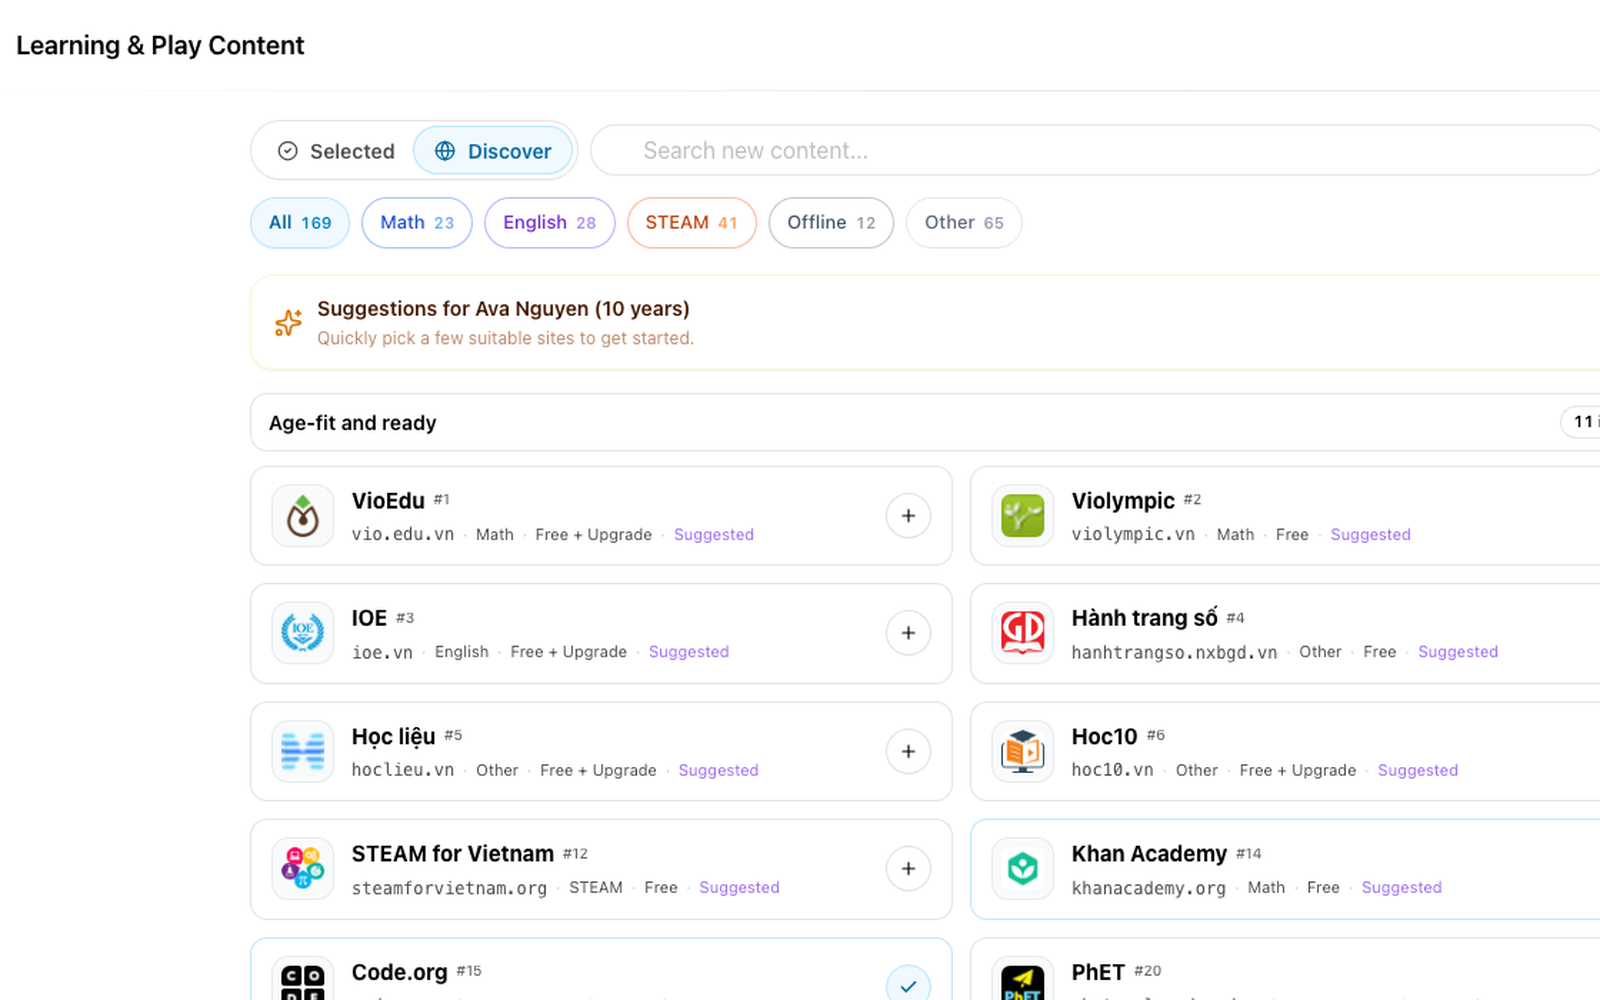Click the Khan Academy card title
Screen dimensions: 1600x1000
click(x=1149, y=853)
